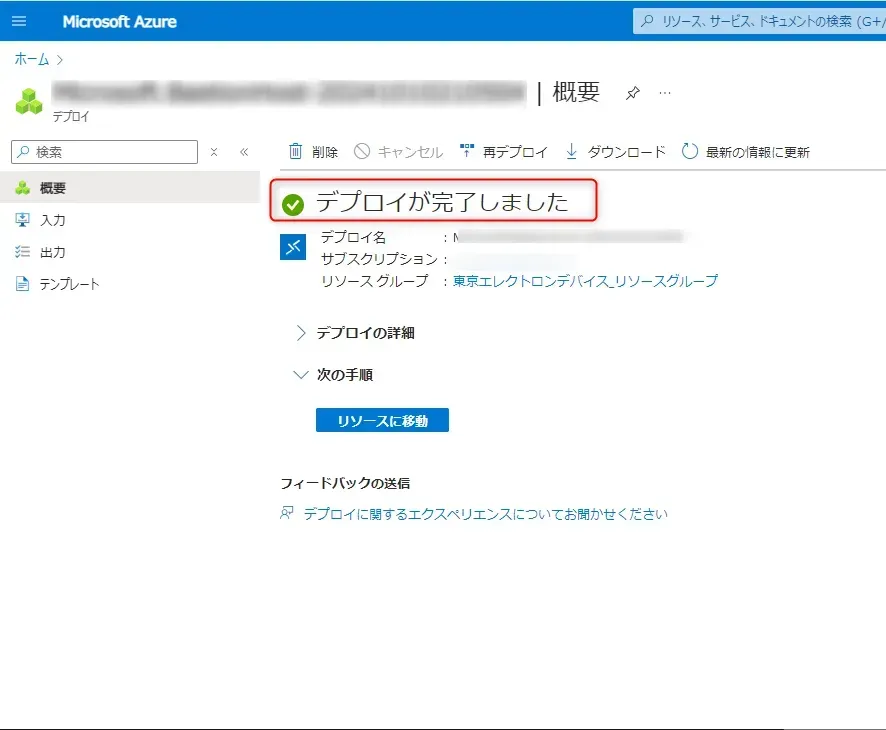
Task: Clear the sidebar search with X
Action: [x=214, y=152]
